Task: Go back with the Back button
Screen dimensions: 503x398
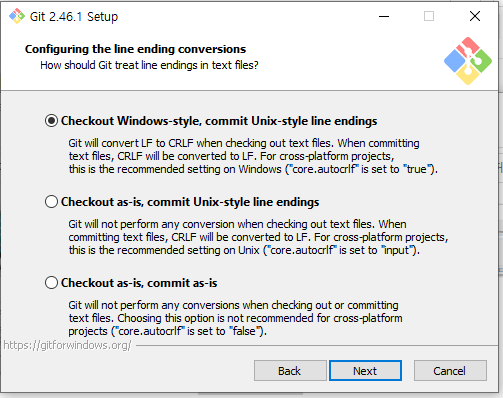Action: [290, 371]
